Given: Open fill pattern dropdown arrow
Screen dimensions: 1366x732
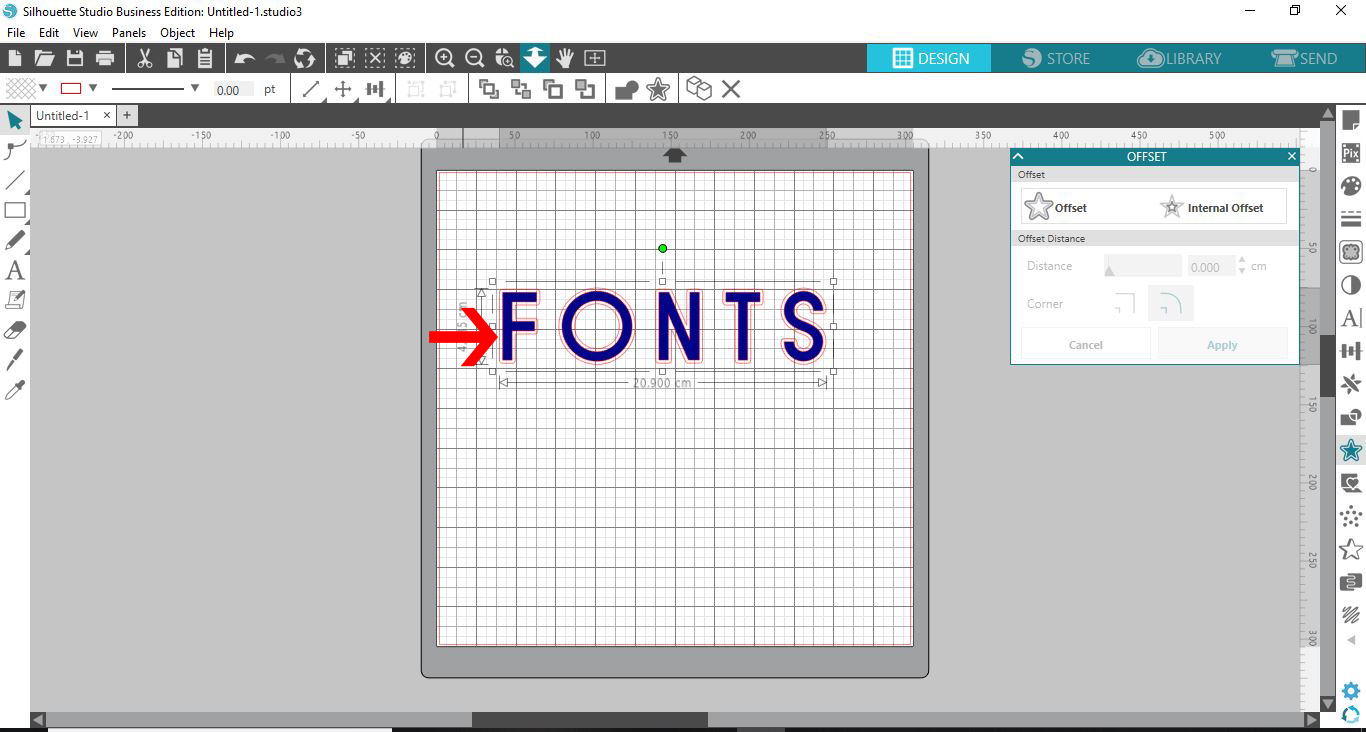Looking at the screenshot, I should click(x=43, y=89).
